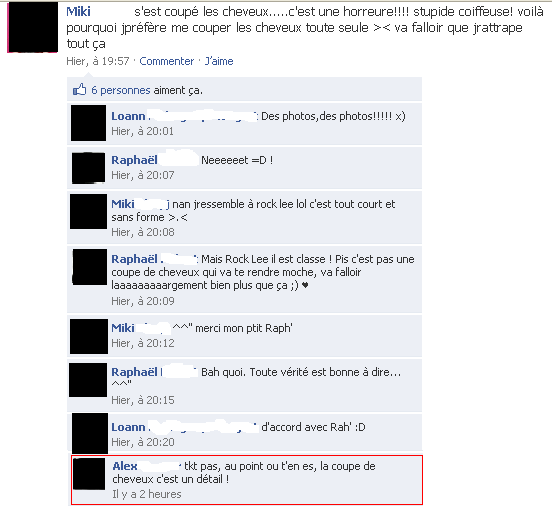This screenshot has height=508, width=552.
Task: Click the post author's blacked-out profile picture
Action: point(33,27)
